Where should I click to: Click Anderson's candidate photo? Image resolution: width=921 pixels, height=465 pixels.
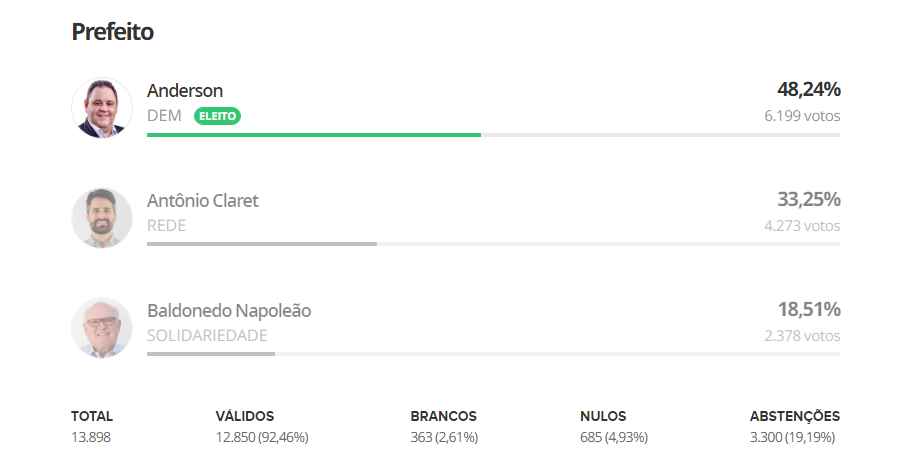tap(102, 108)
